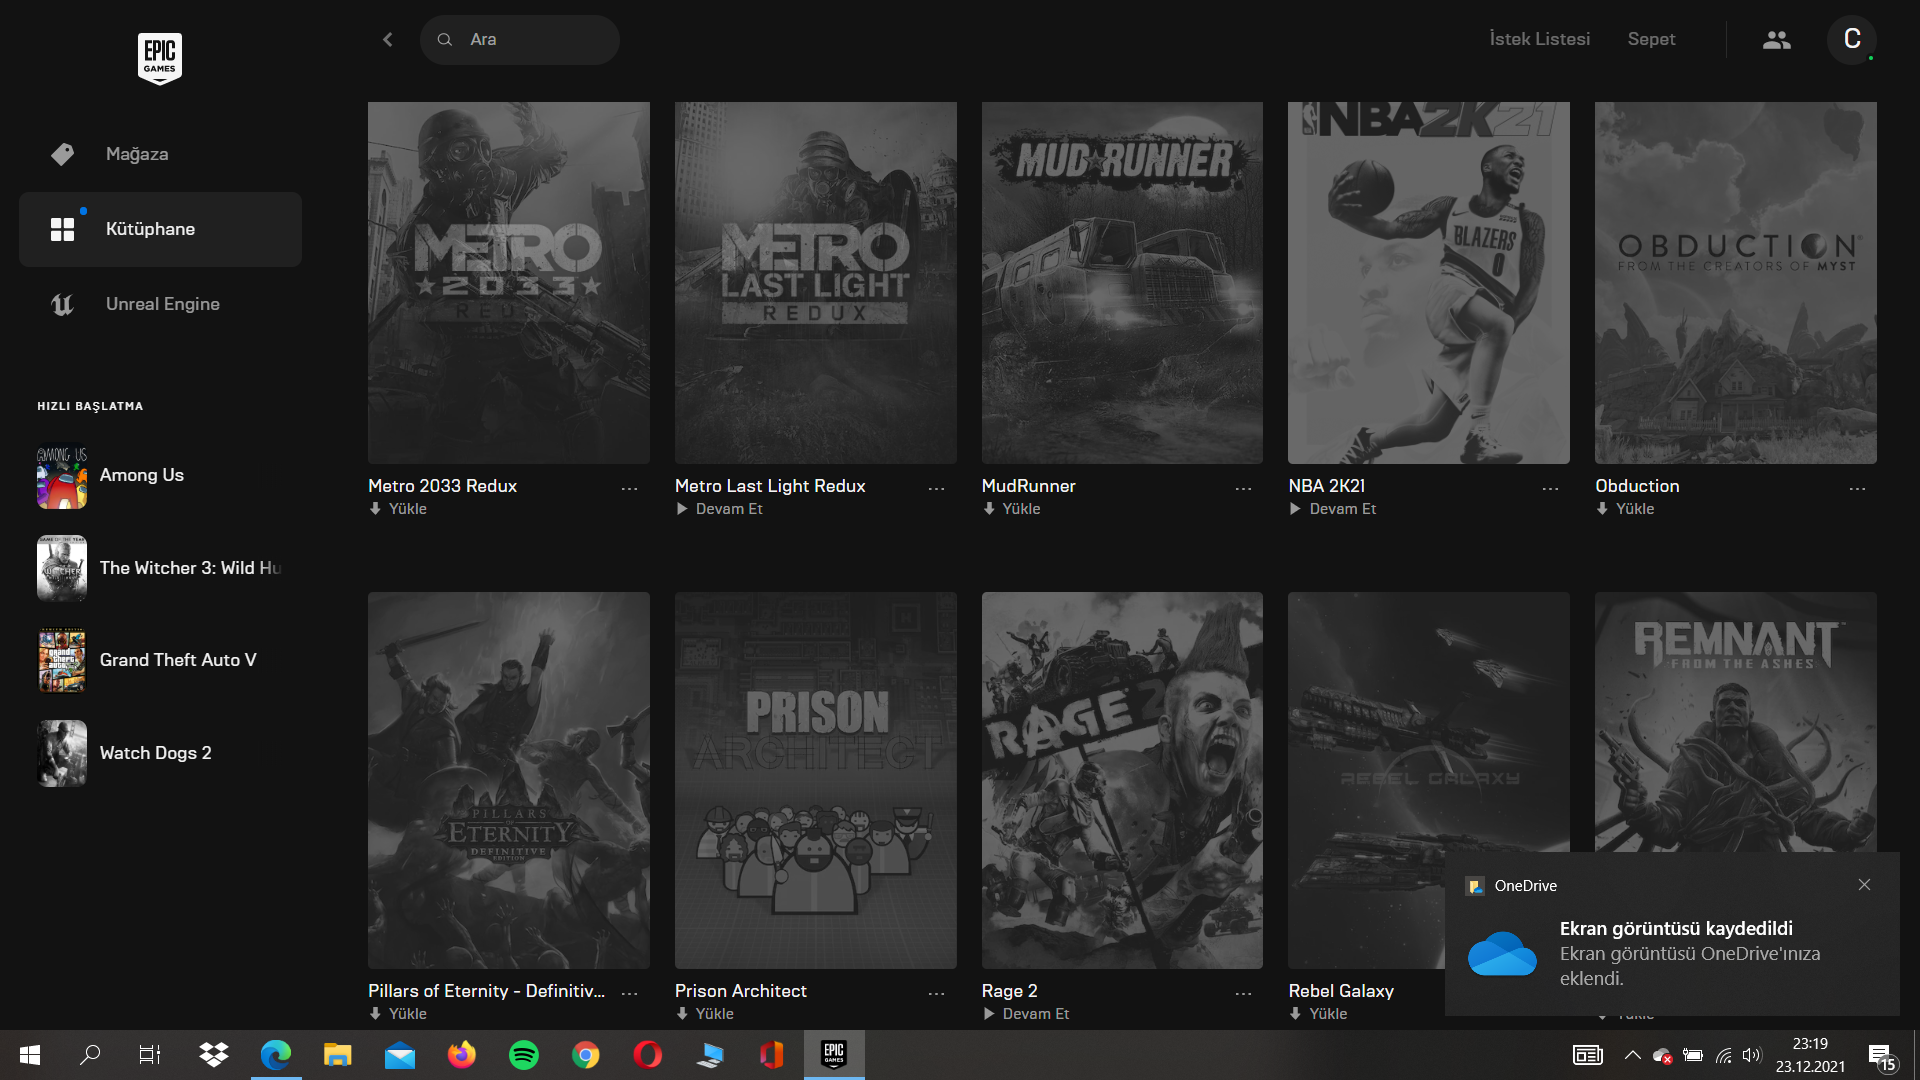This screenshot has width=1920, height=1080.
Task: Click the Epic Games logo
Action: 159,57
